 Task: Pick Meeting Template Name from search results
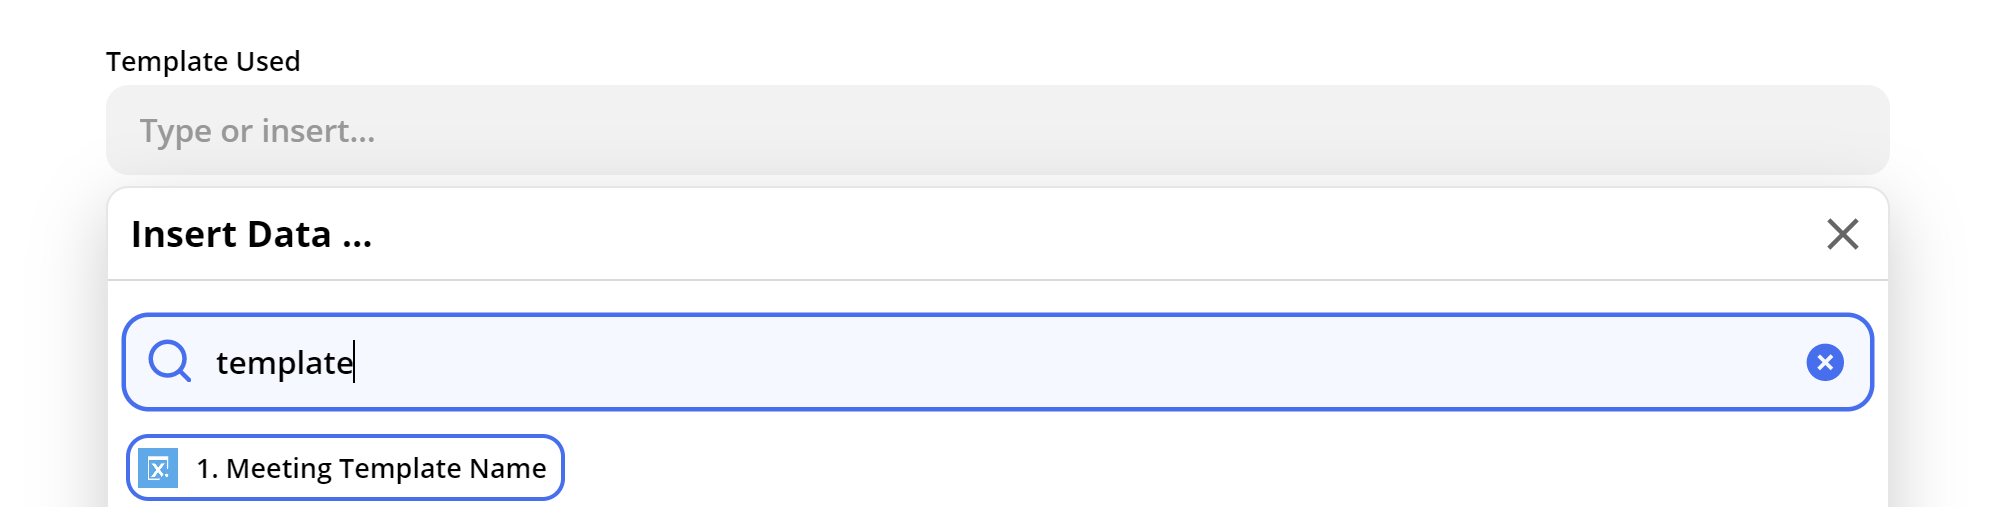point(345,467)
